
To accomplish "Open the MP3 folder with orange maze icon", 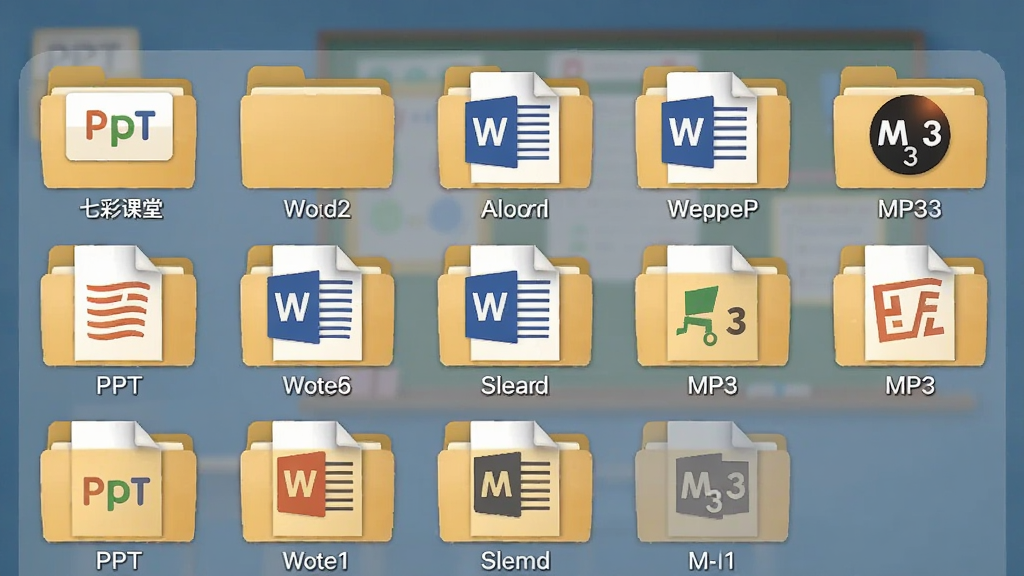I will coord(910,305).
